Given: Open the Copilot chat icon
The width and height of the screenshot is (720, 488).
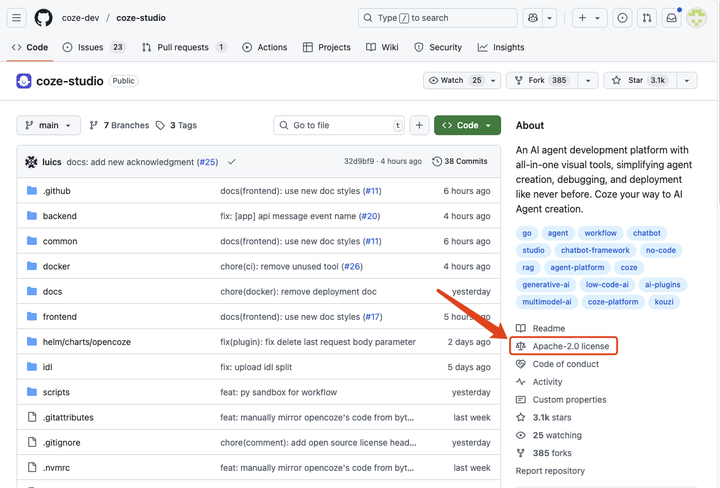Looking at the screenshot, I should 533,18.
